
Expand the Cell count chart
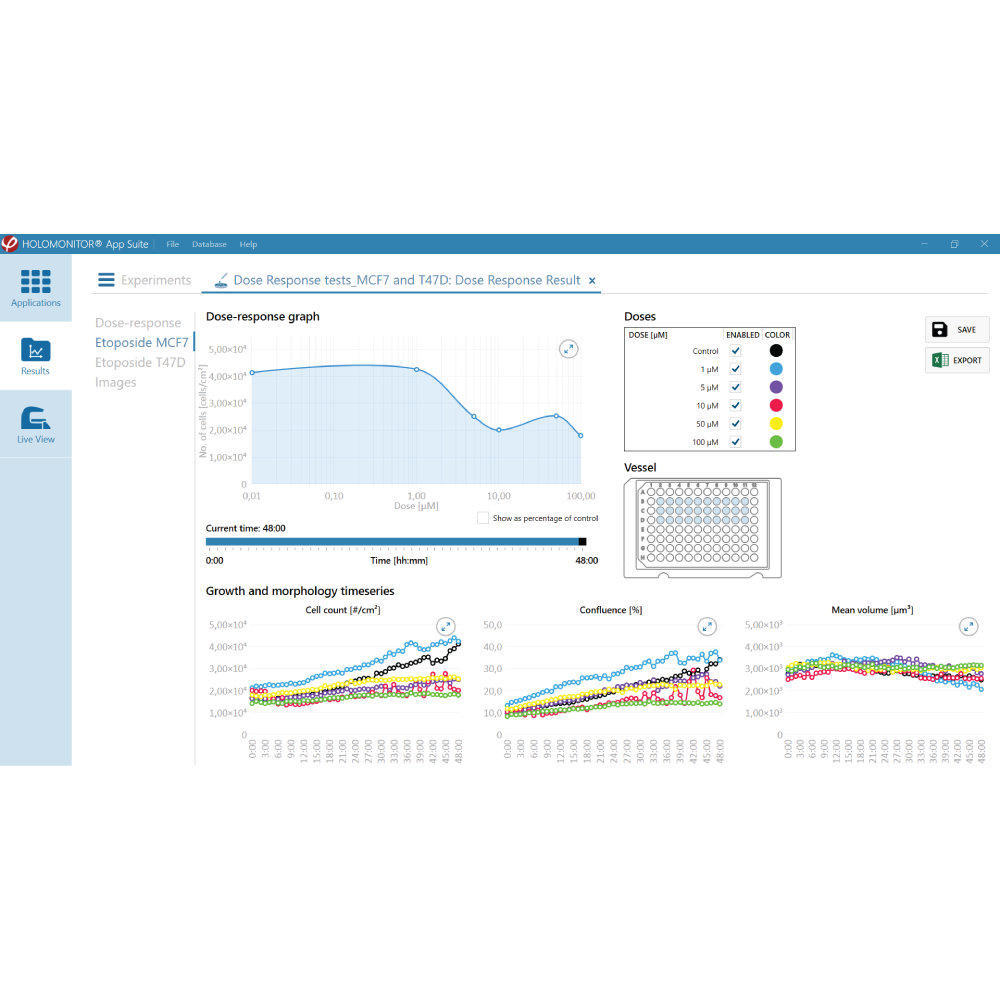click(x=446, y=626)
